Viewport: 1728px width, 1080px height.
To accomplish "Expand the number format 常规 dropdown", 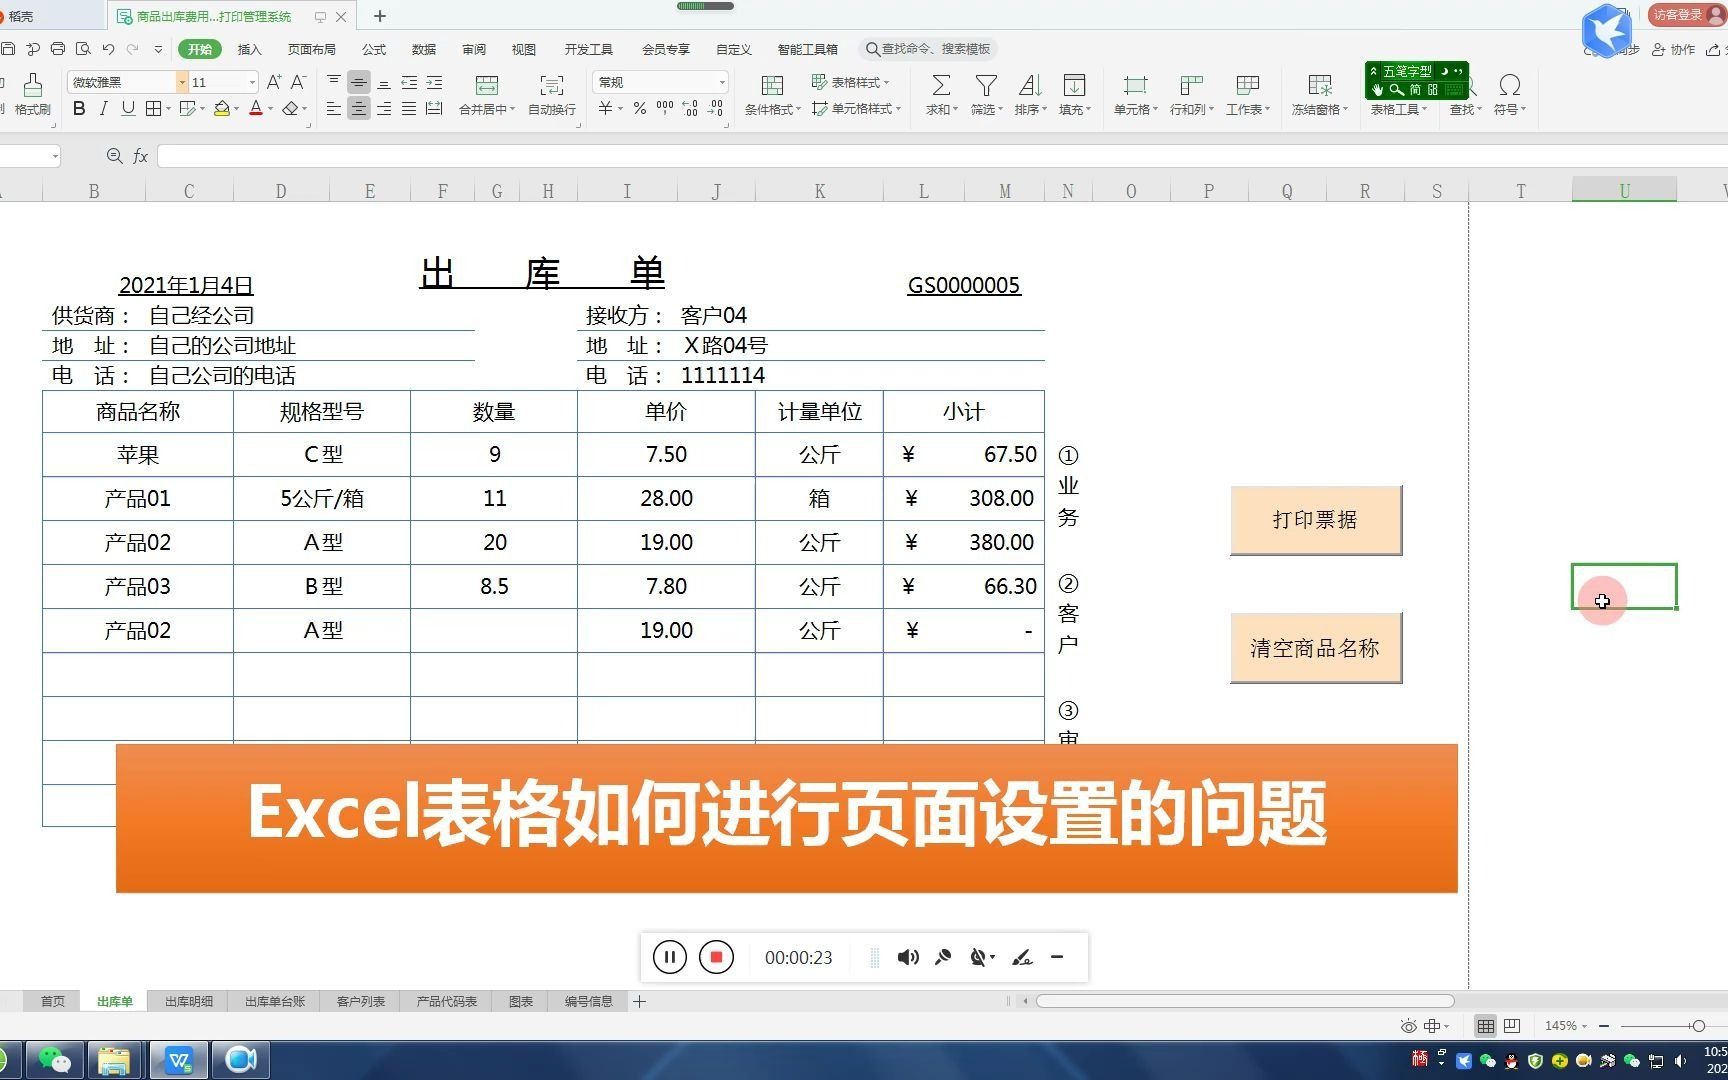I will (721, 82).
